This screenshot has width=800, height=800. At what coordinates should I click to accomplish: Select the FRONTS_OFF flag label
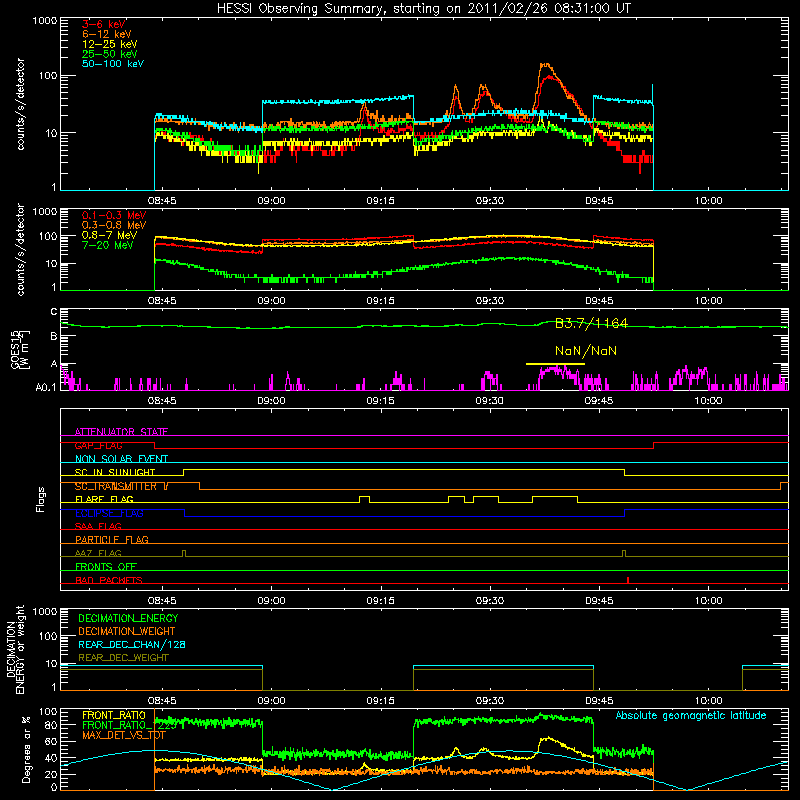pos(106,566)
